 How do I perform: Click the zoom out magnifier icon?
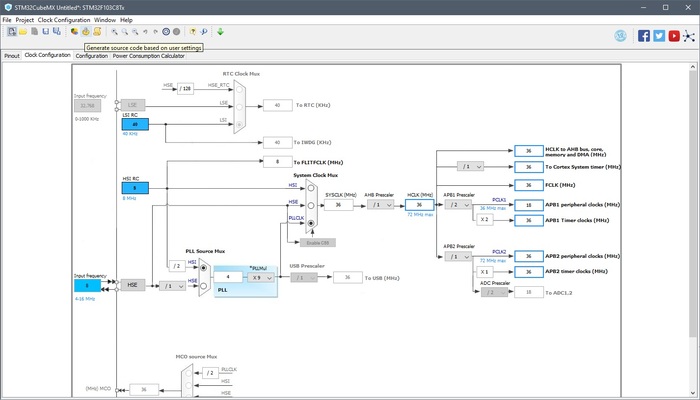(x=135, y=32)
